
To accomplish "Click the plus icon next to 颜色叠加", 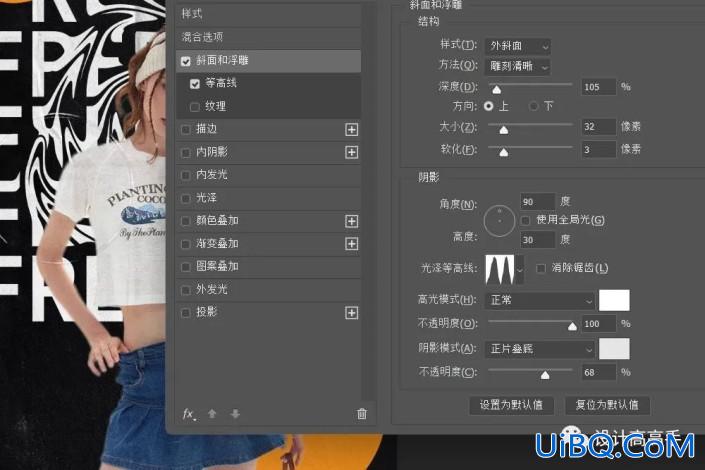I will pos(352,221).
